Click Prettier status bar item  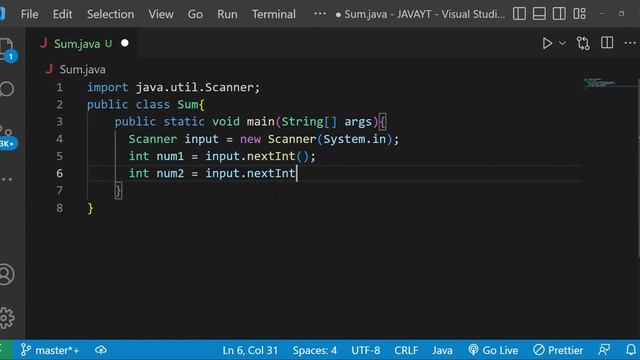point(558,350)
